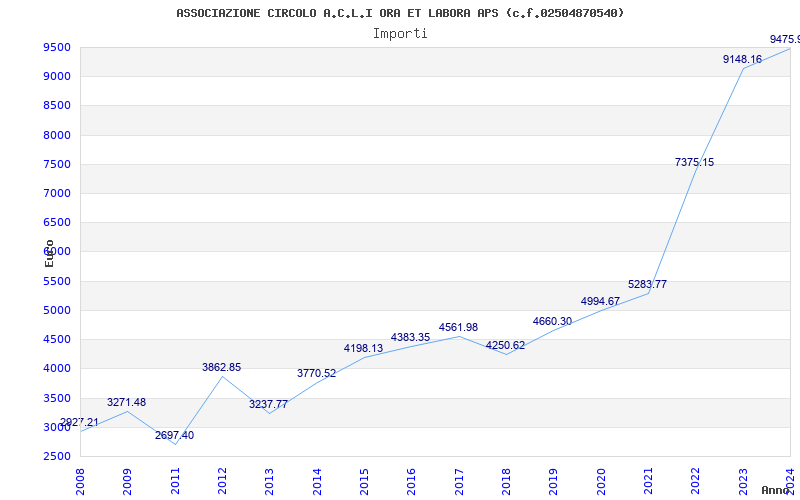
Task: Click y-axis value 5000
Action: [x=57, y=310]
